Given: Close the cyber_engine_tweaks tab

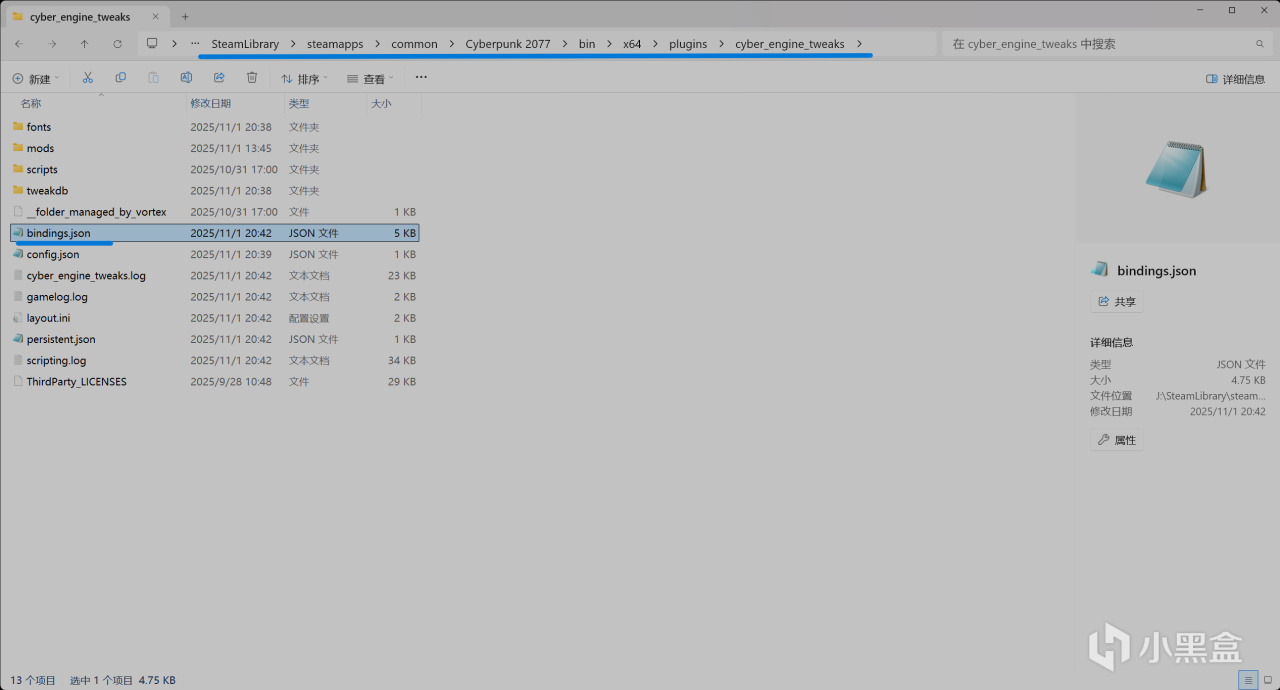Looking at the screenshot, I should 155,17.
